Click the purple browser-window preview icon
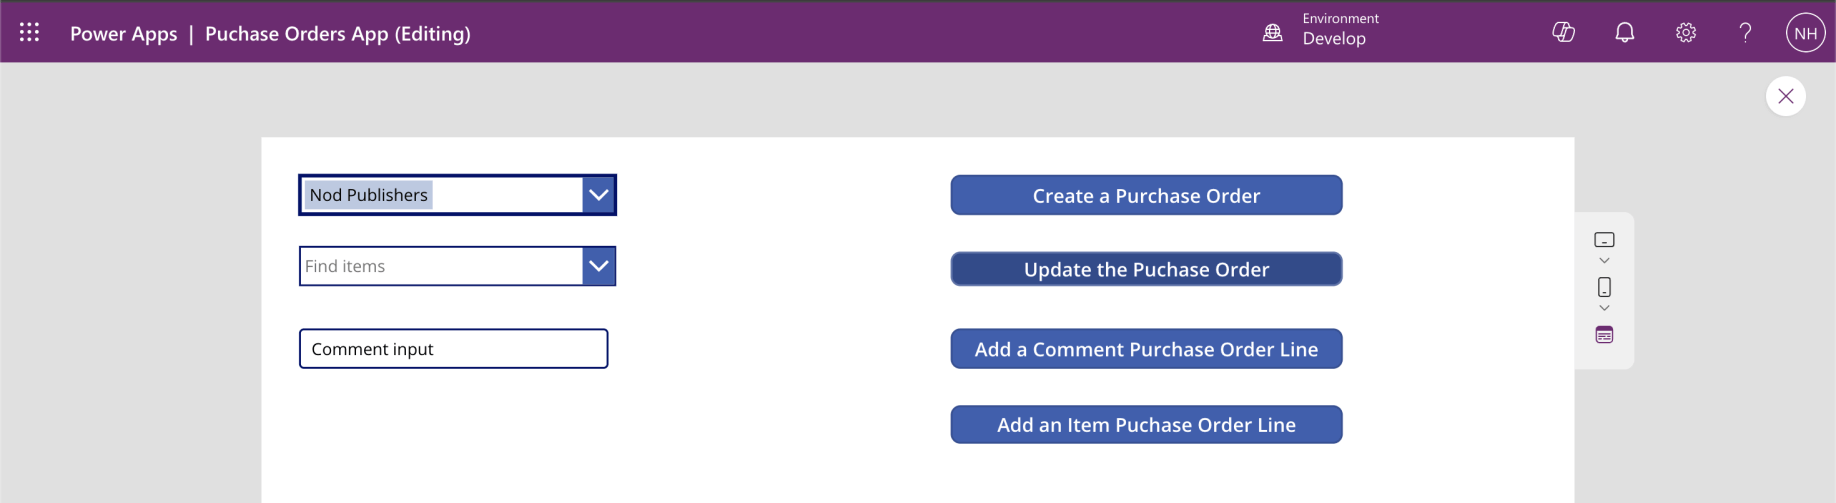Image resolution: width=1836 pixels, height=503 pixels. pos(1604,335)
